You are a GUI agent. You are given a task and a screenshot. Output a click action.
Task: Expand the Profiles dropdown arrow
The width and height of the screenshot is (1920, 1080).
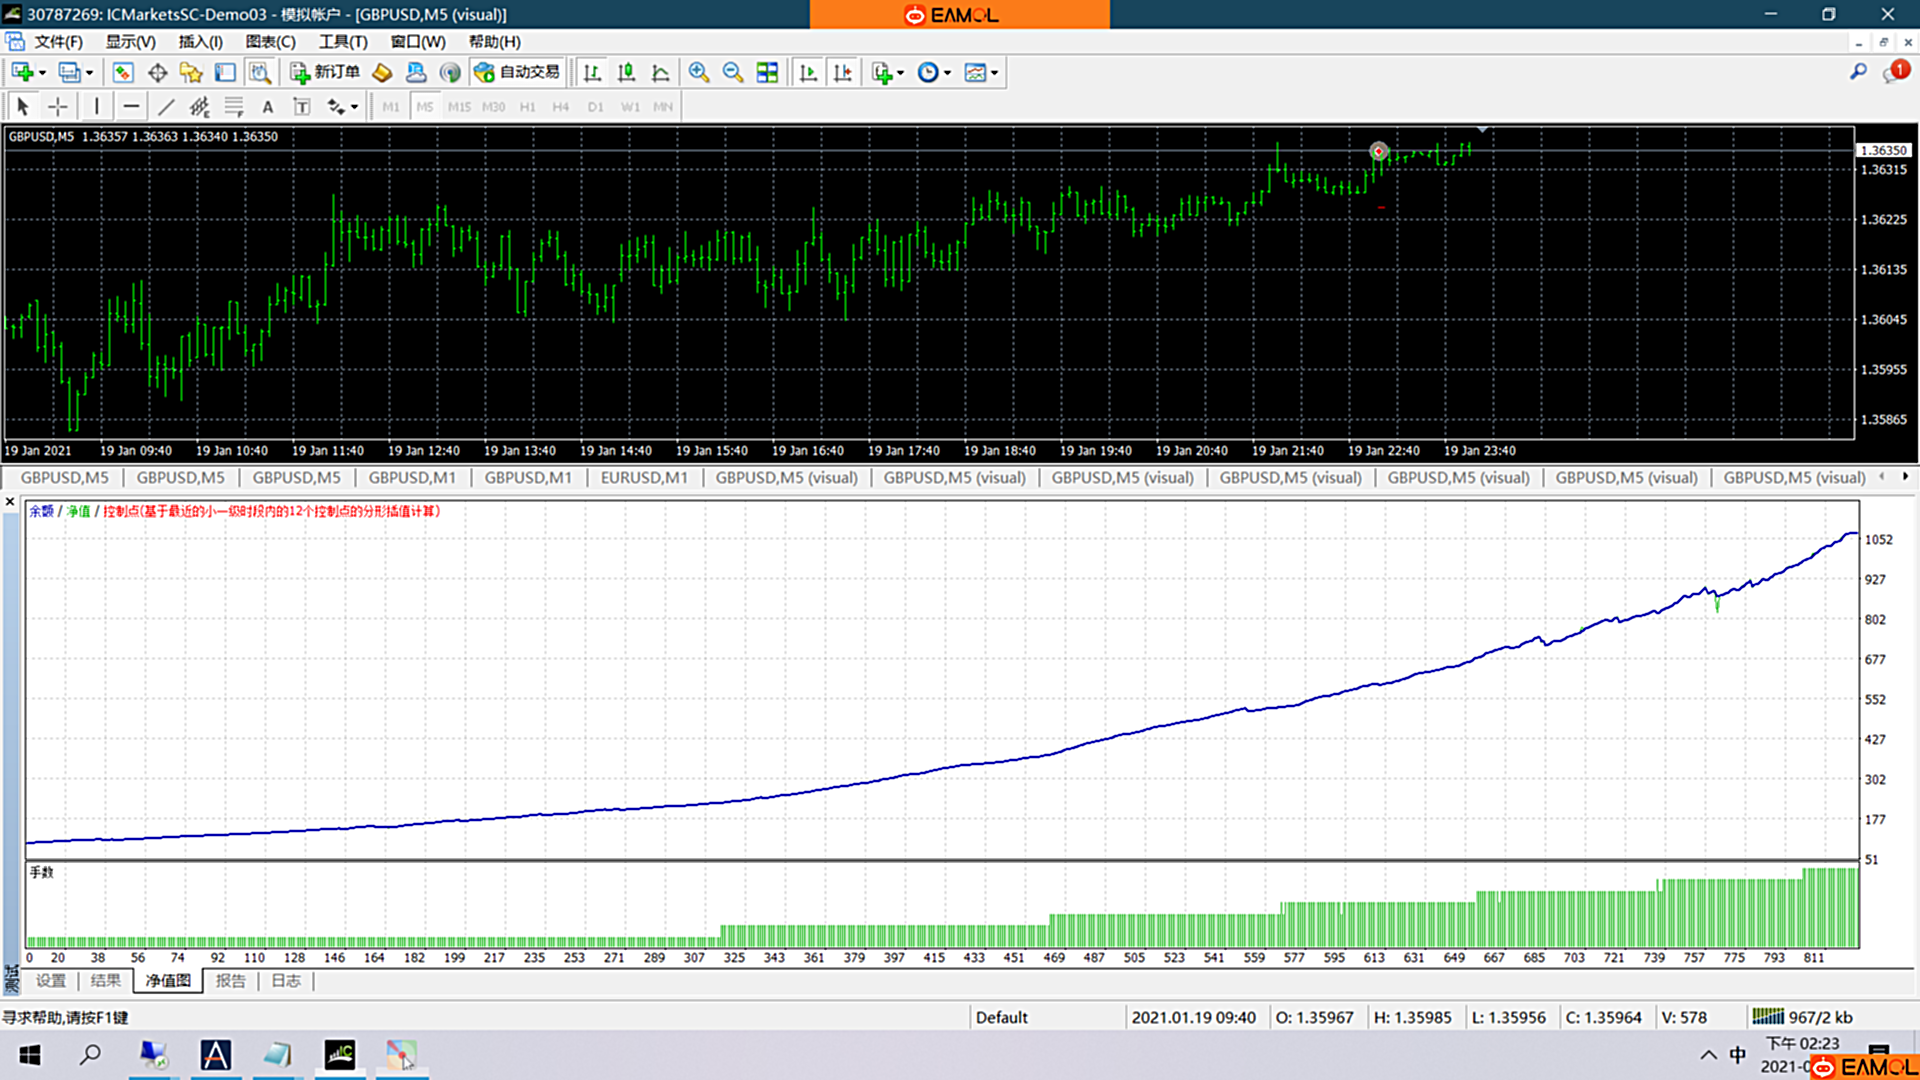point(90,73)
